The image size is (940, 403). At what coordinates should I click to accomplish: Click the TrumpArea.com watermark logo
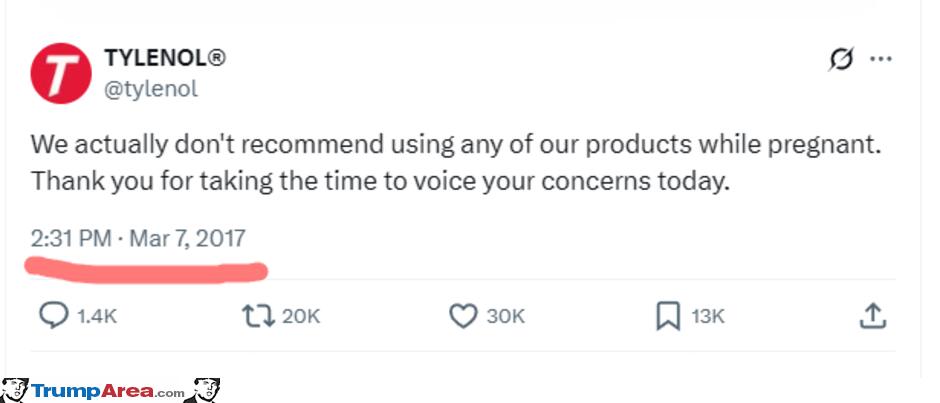[108, 391]
